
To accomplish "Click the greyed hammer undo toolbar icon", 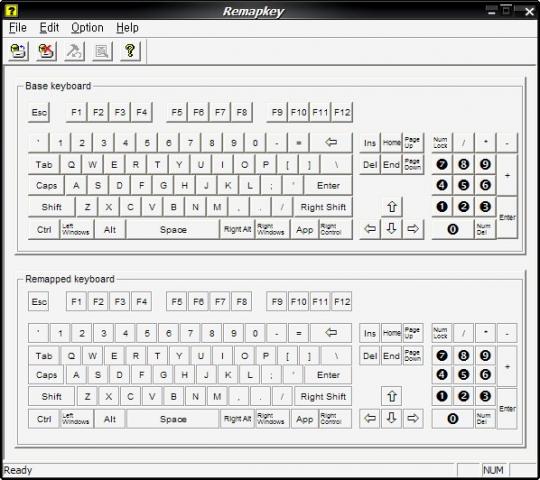I will pos(74,52).
